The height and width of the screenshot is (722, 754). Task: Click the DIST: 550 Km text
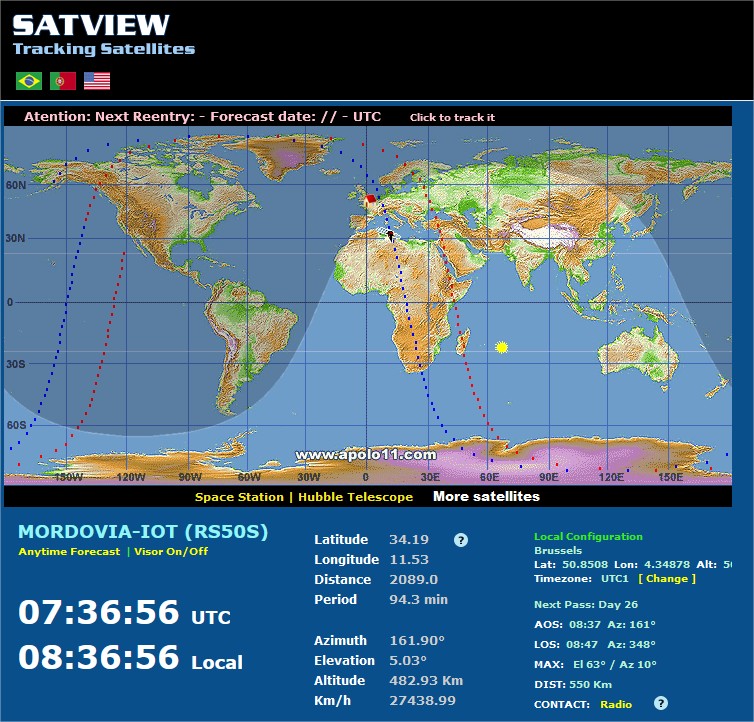pos(573,684)
